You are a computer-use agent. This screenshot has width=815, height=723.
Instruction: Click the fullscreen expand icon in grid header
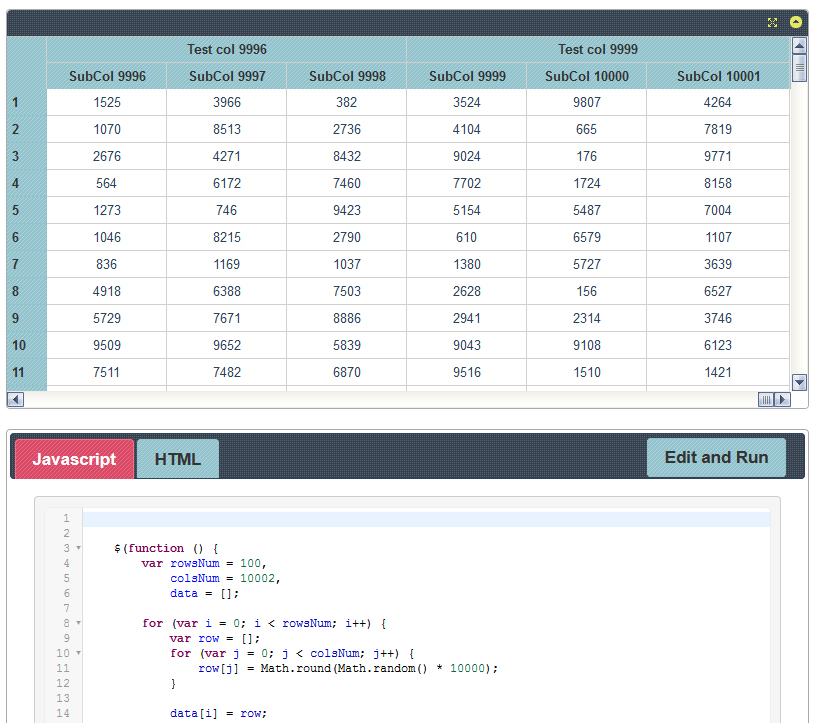(x=772, y=22)
